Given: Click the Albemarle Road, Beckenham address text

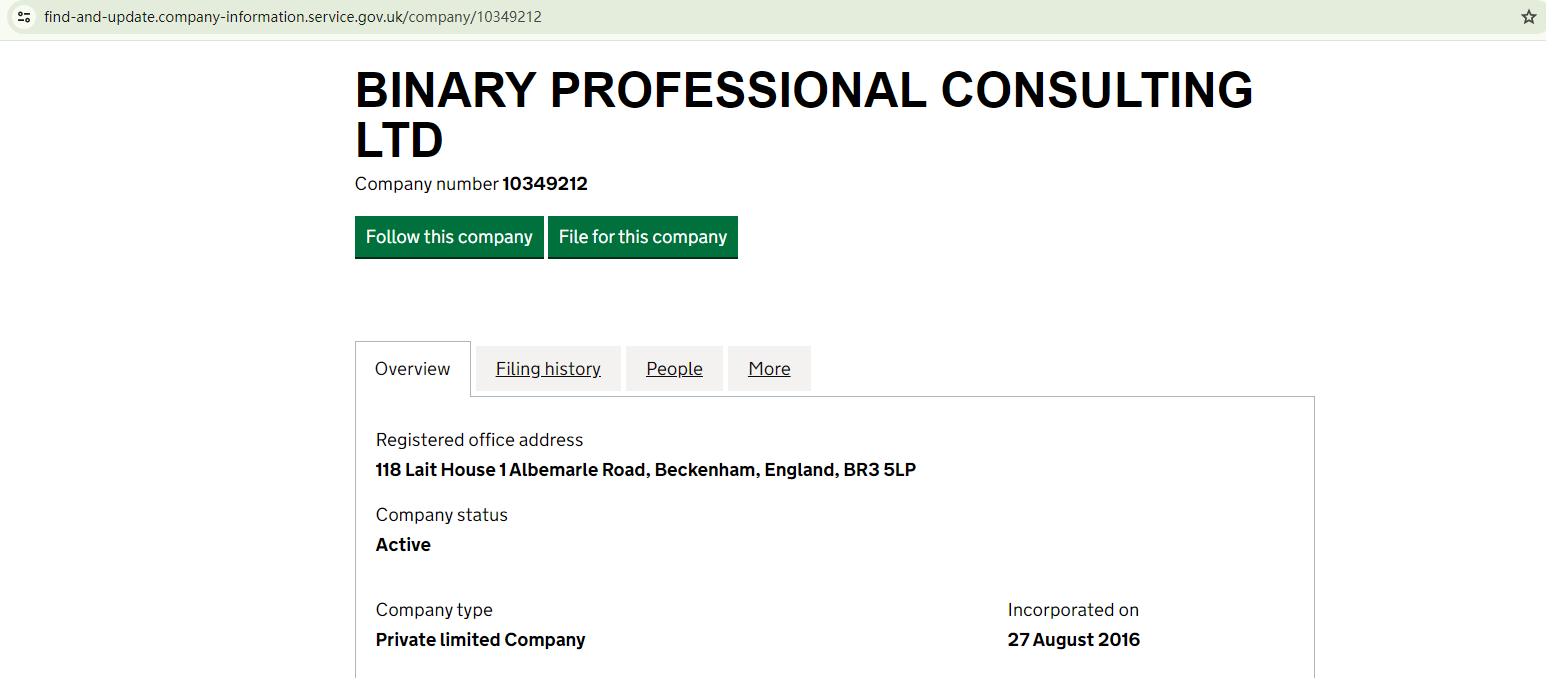Looking at the screenshot, I should tap(645, 470).
